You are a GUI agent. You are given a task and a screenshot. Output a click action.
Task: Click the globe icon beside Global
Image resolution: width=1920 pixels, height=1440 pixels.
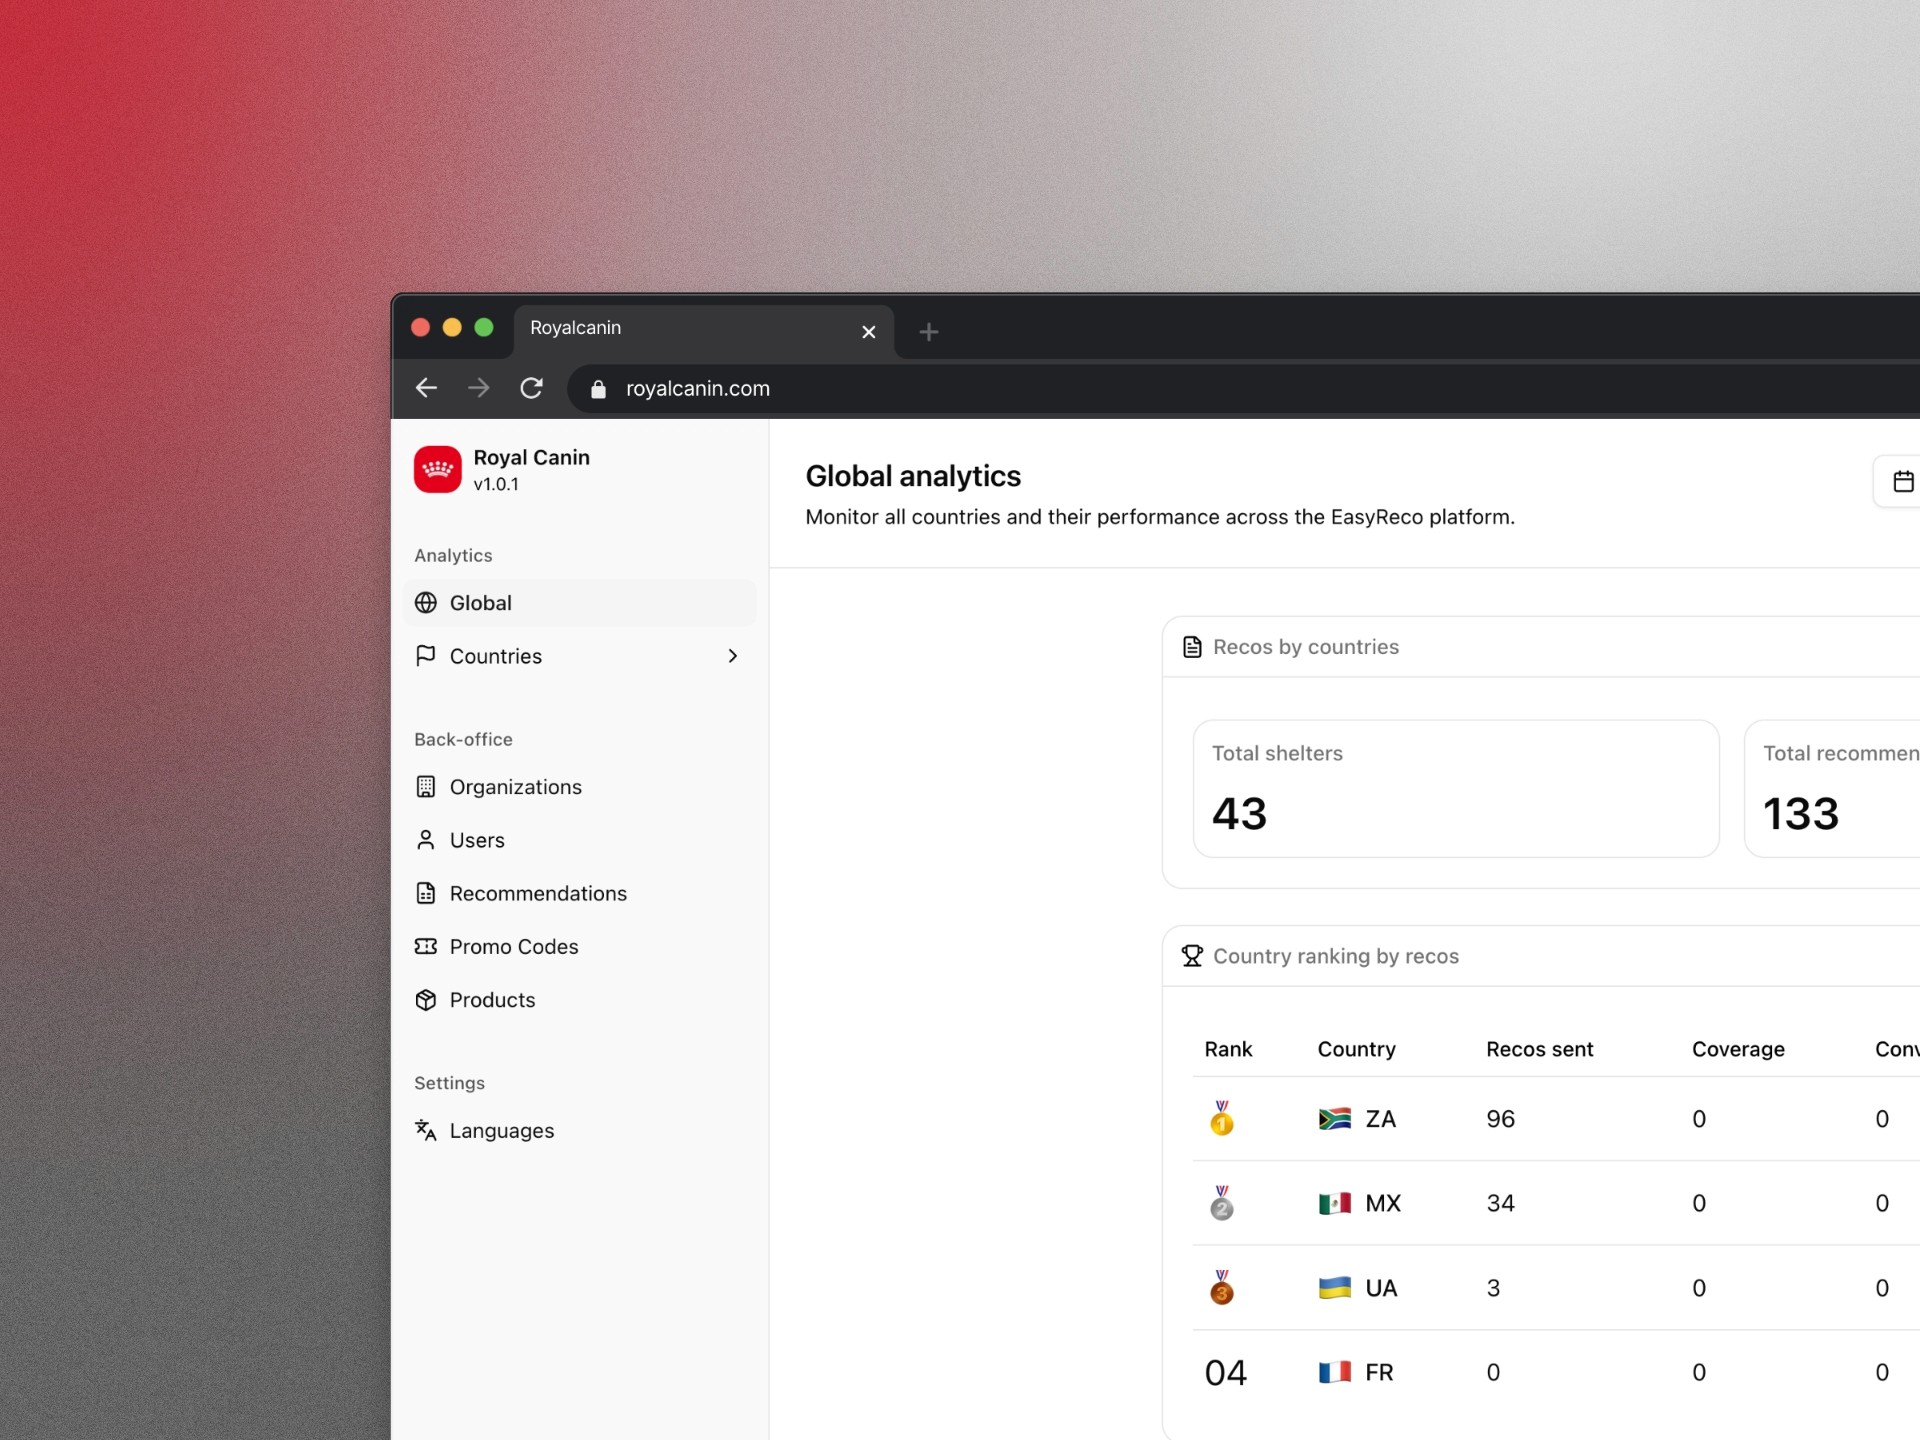pos(426,603)
